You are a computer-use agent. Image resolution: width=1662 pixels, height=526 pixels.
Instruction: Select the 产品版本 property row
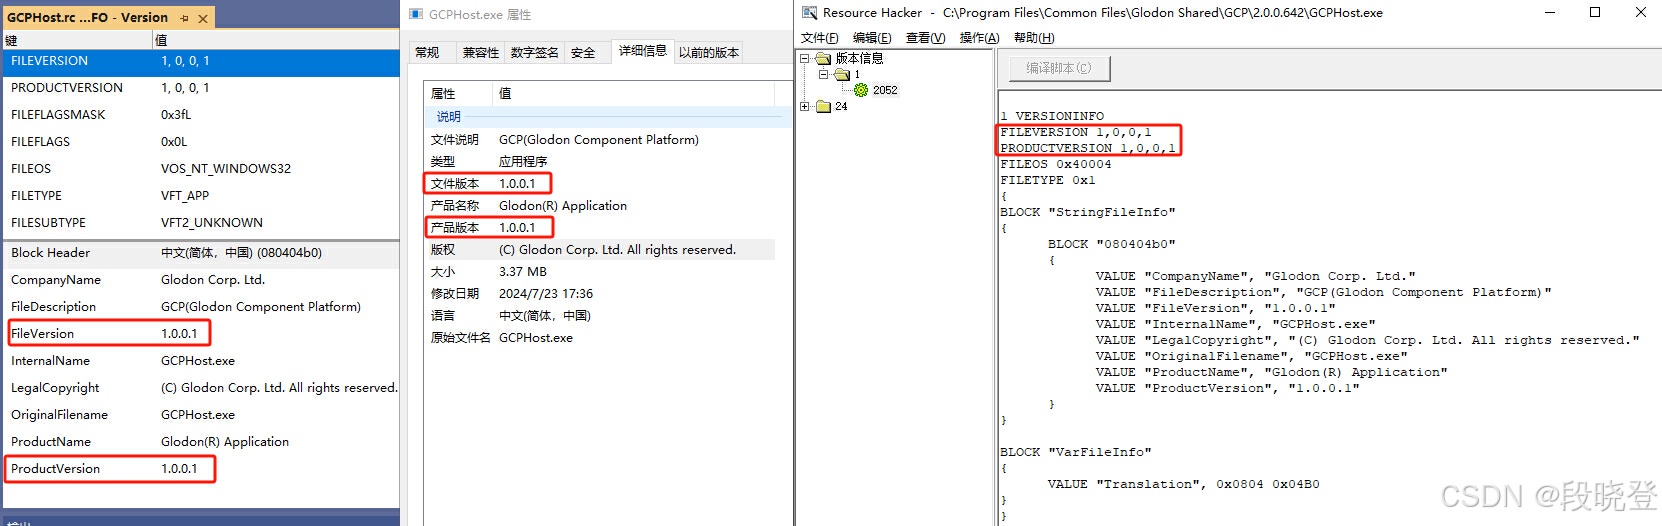tap(600, 228)
